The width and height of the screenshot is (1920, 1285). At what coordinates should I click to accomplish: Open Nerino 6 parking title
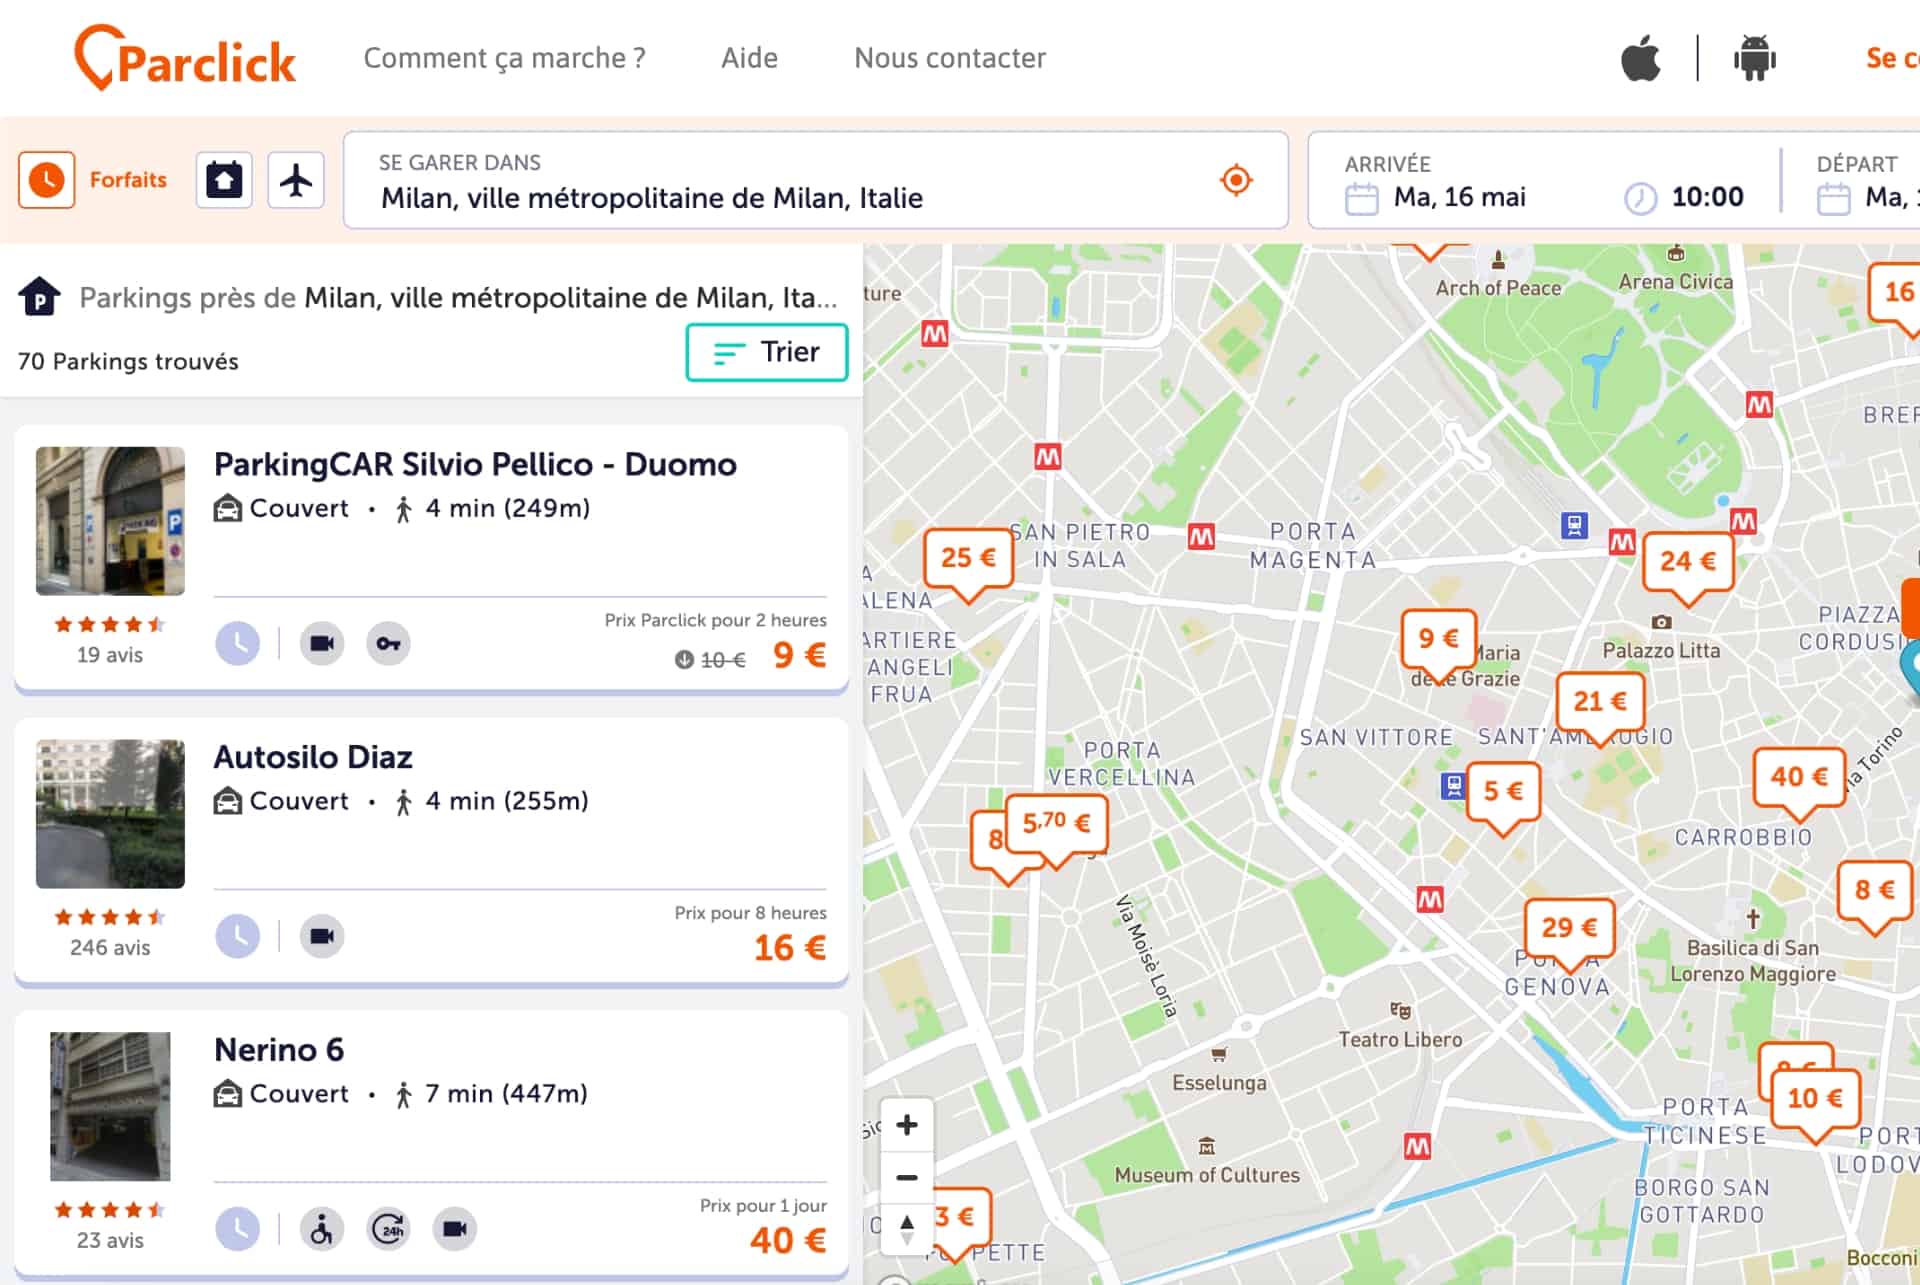pos(279,1050)
